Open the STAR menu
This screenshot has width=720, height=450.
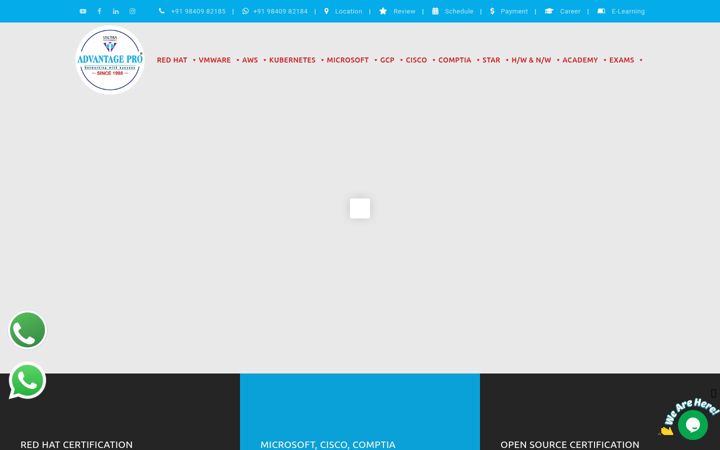(491, 60)
